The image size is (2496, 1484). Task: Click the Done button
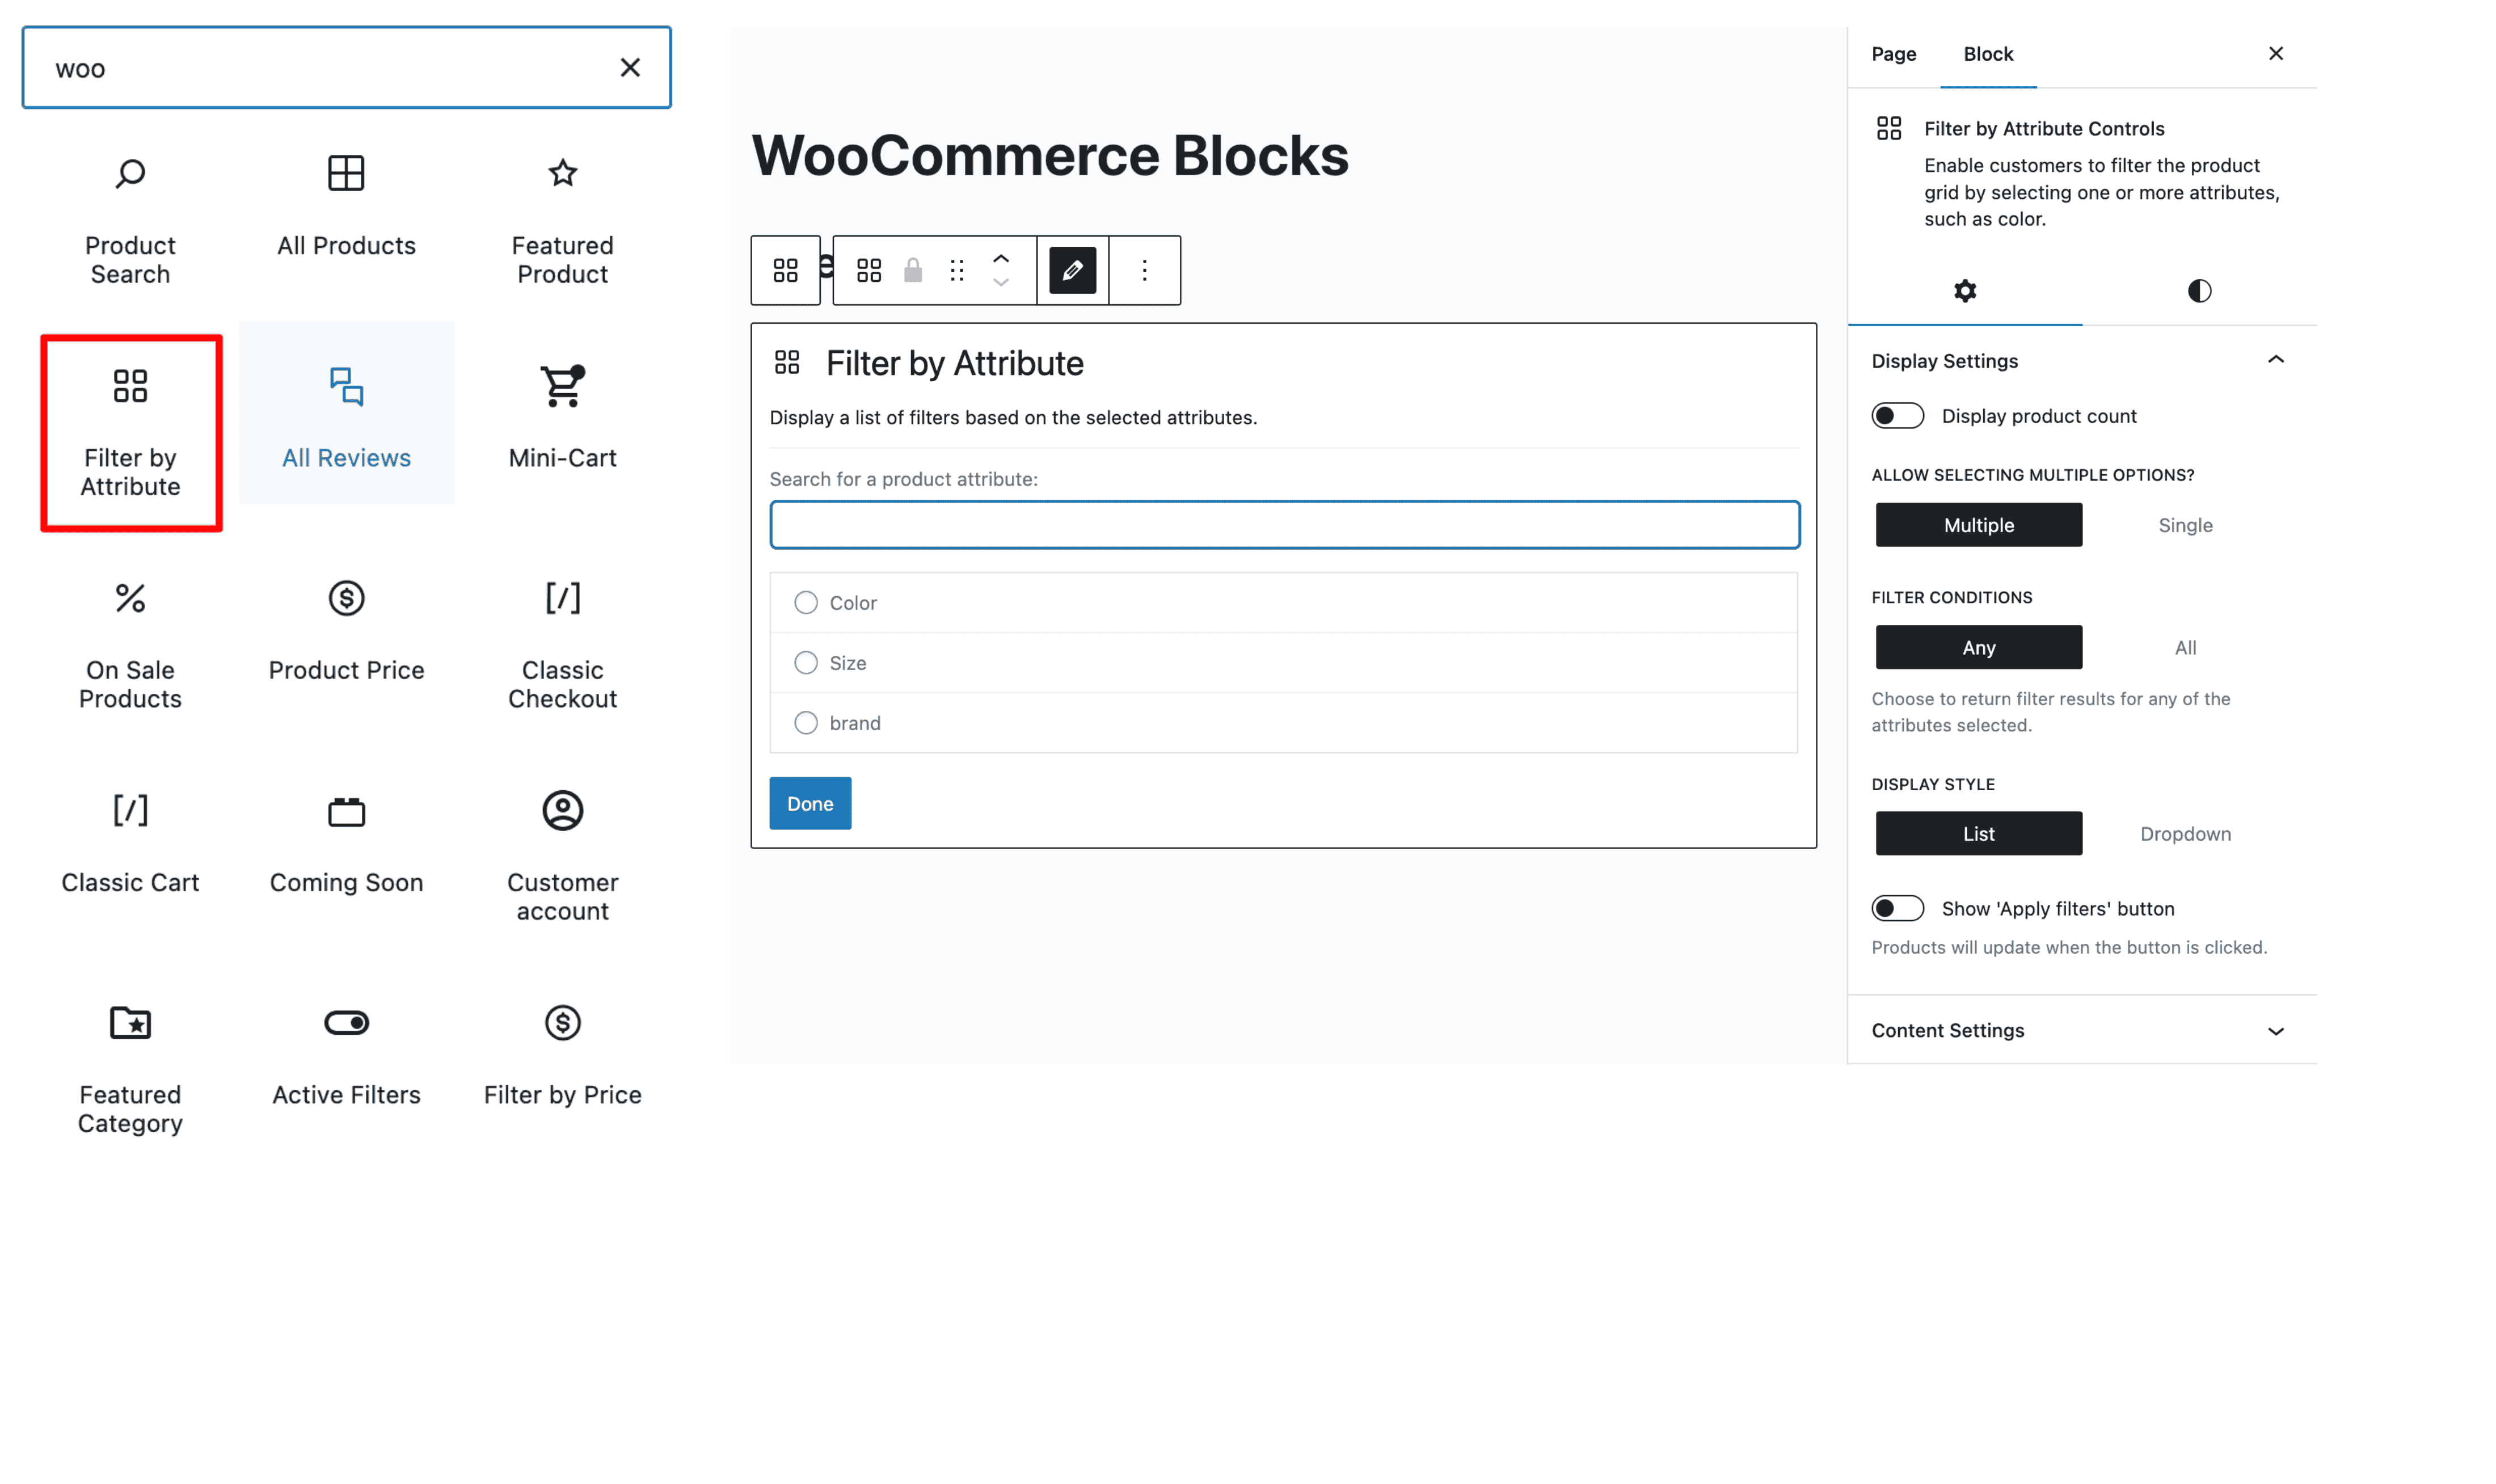click(809, 803)
